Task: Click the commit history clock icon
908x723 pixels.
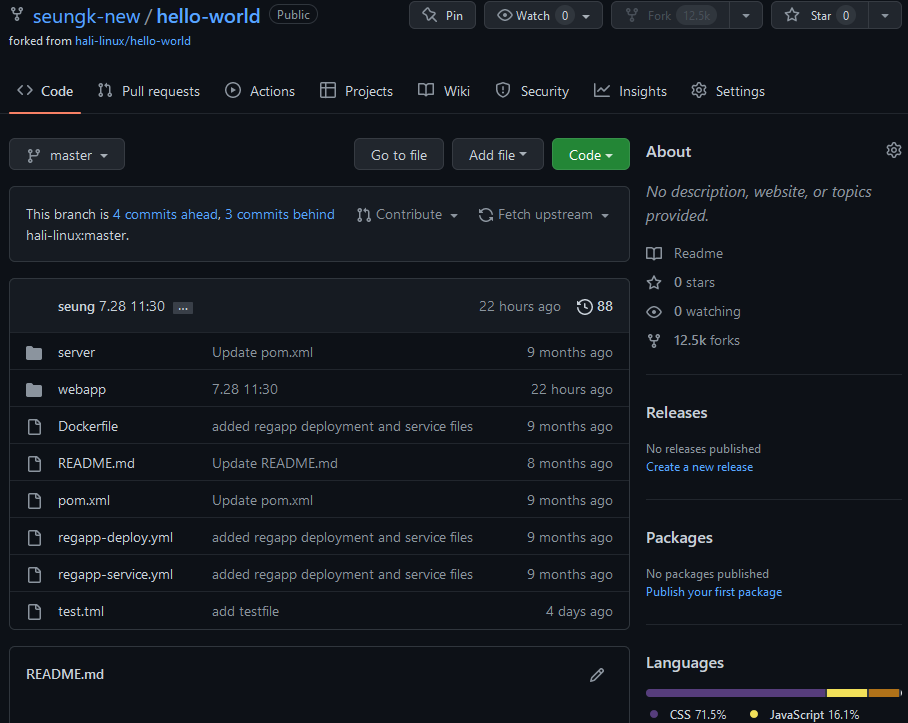Action: [x=584, y=306]
